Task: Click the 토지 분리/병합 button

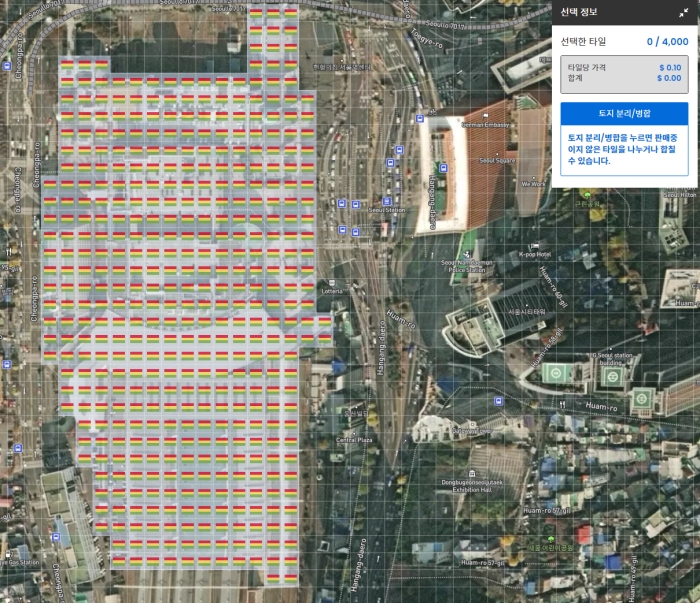Action: 624,113
